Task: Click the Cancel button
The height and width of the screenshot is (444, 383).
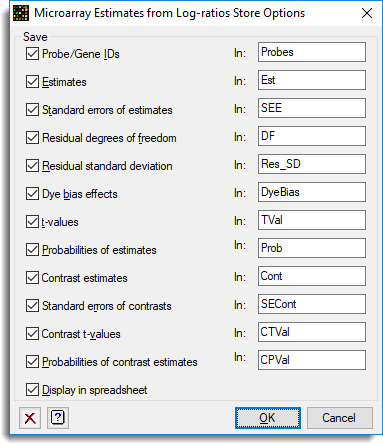Action: pos(340,418)
